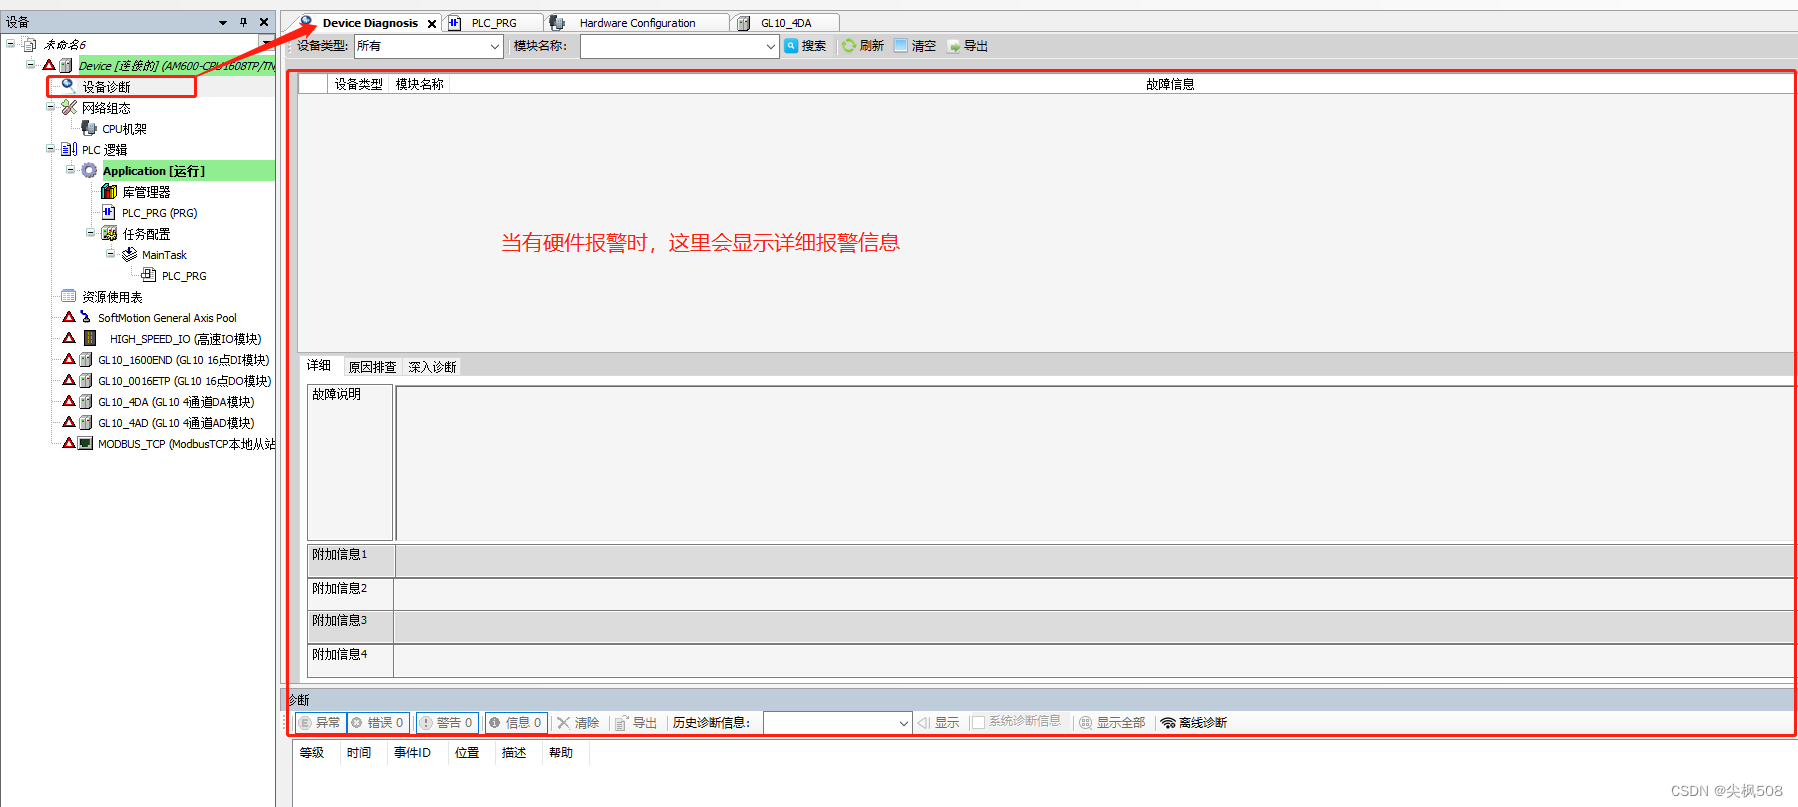
Task: Collapse the Application node expander
Action: point(71,170)
